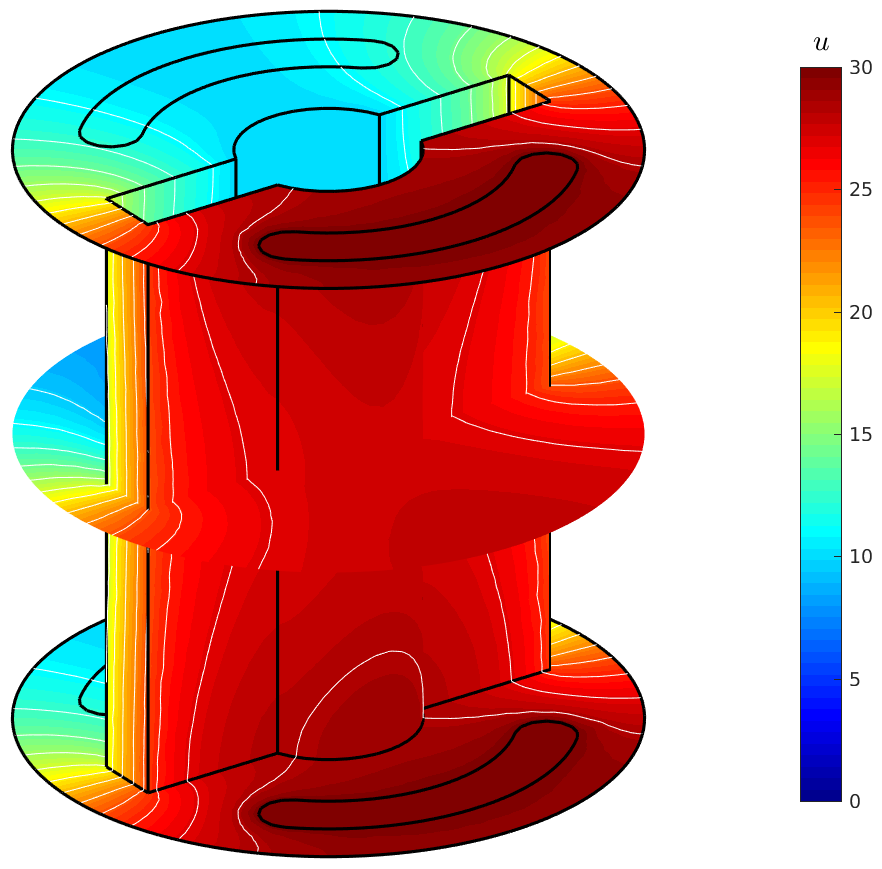Click the vertical colorbar scale

pyautogui.click(x=821, y=434)
